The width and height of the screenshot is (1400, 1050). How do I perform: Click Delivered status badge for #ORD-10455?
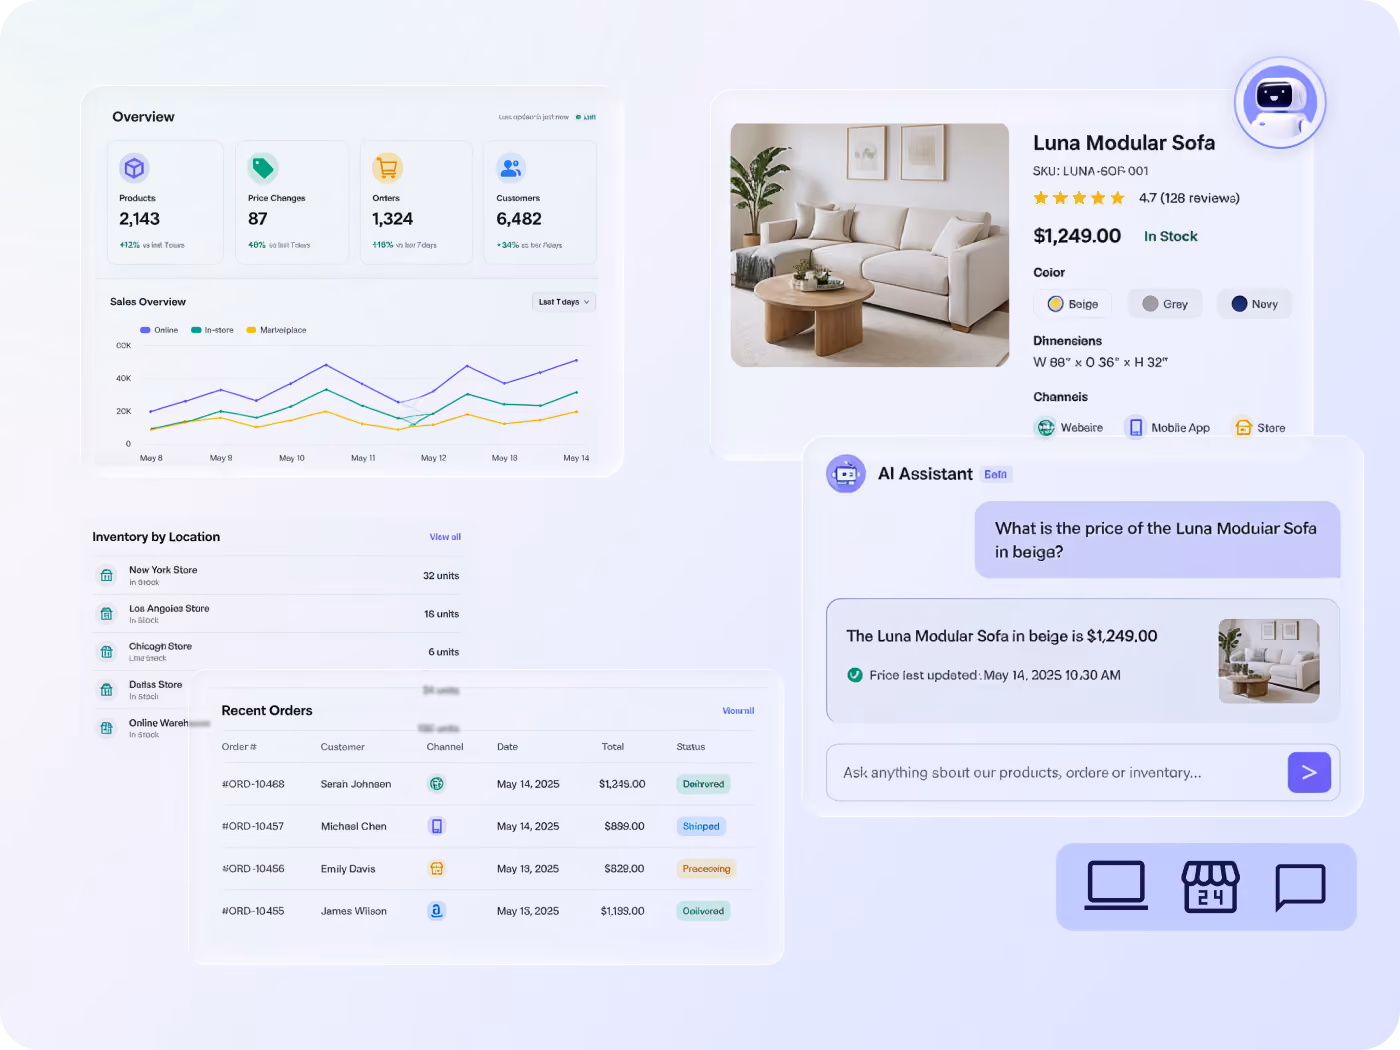point(703,910)
